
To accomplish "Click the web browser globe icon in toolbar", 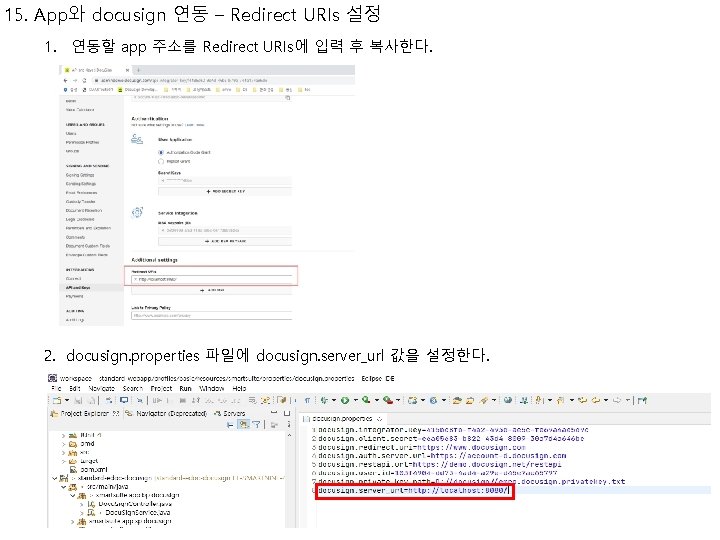I will tap(508, 400).
